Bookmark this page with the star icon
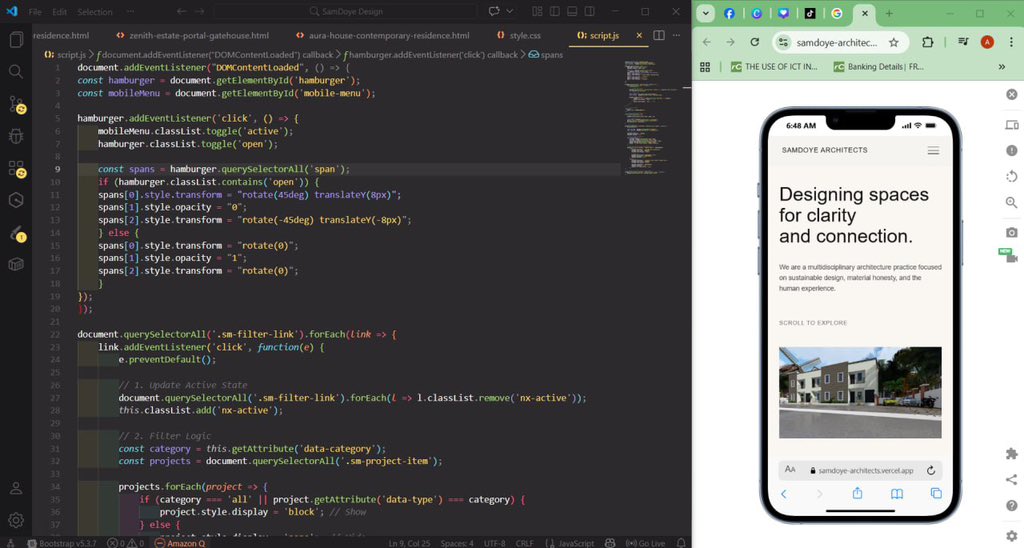This screenshot has height=548, width=1024. 893,42
